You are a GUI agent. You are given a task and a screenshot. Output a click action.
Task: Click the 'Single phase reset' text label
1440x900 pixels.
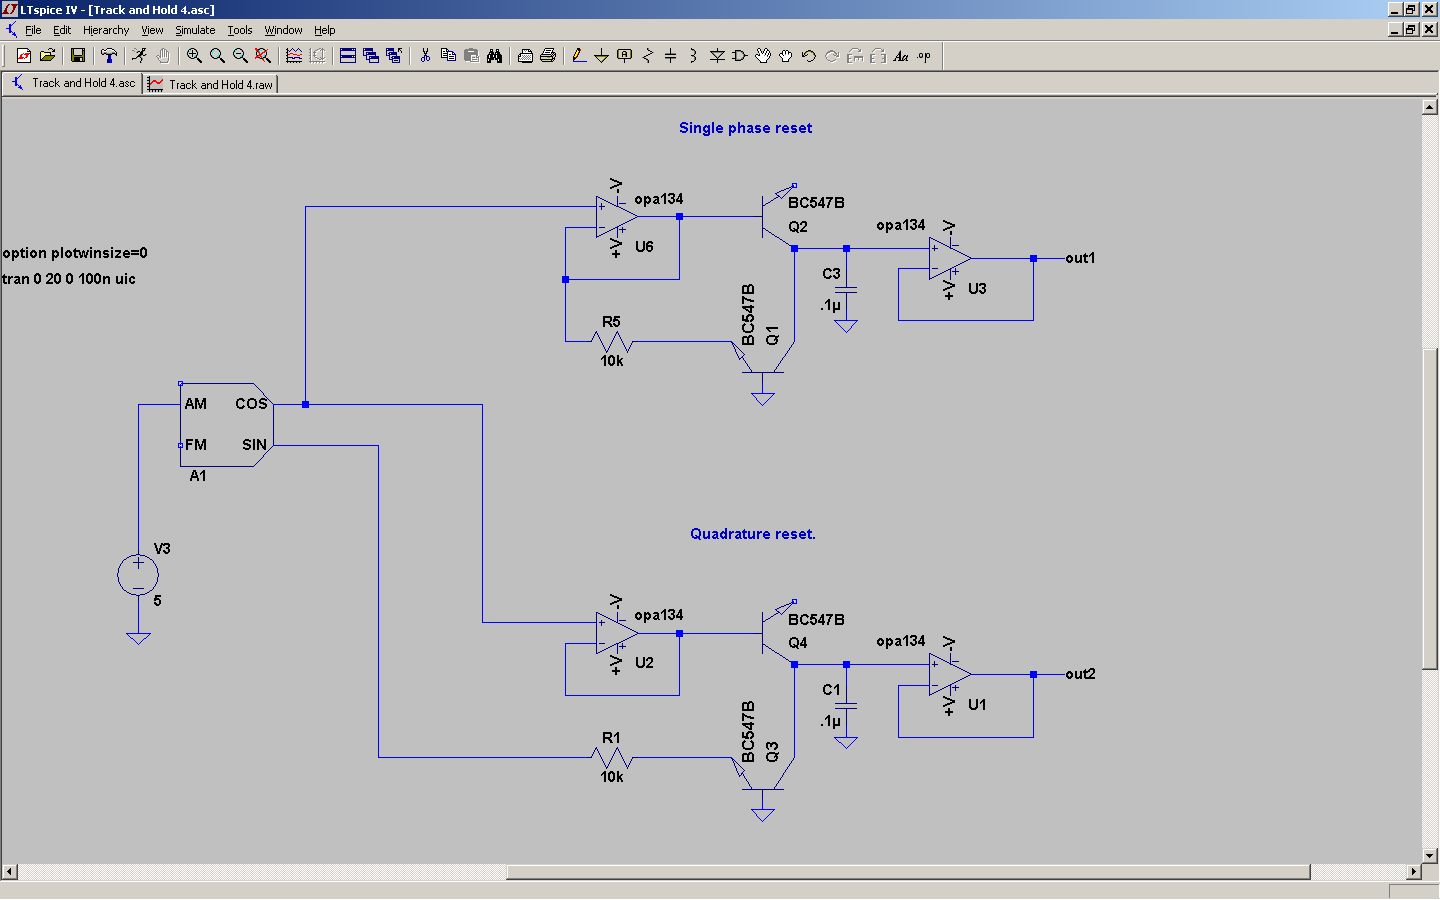(x=745, y=128)
